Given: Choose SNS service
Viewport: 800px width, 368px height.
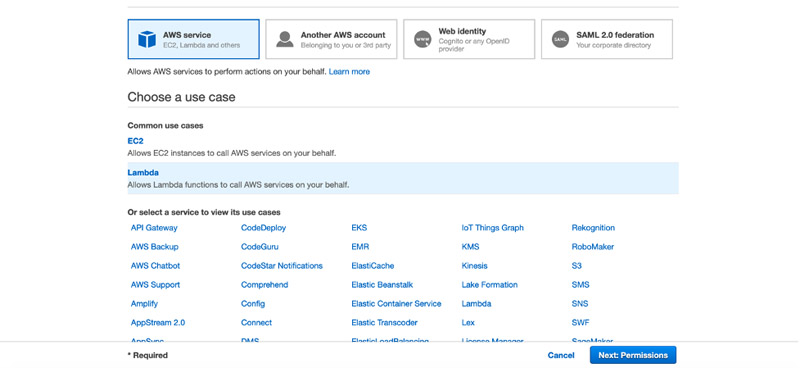Looking at the screenshot, I should pos(580,304).
